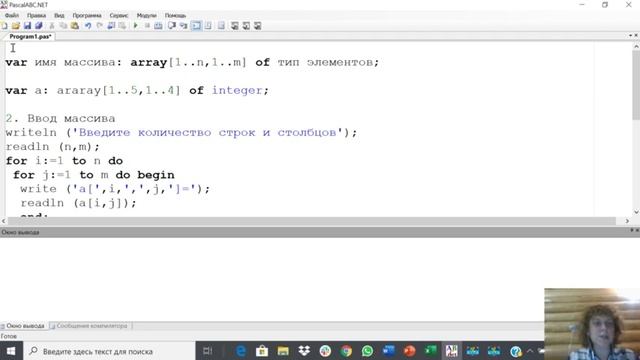Viewport: 640px width, 360px height.
Task: Click the Save All icon
Action: point(39,26)
